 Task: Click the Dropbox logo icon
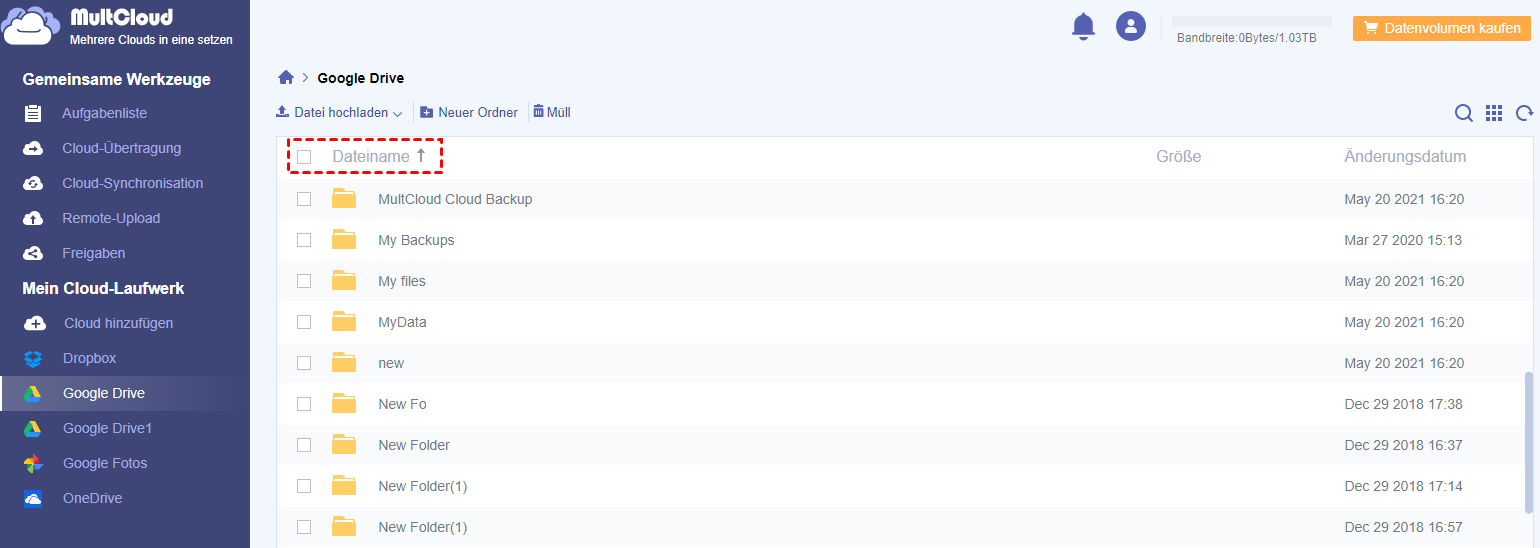pos(33,358)
